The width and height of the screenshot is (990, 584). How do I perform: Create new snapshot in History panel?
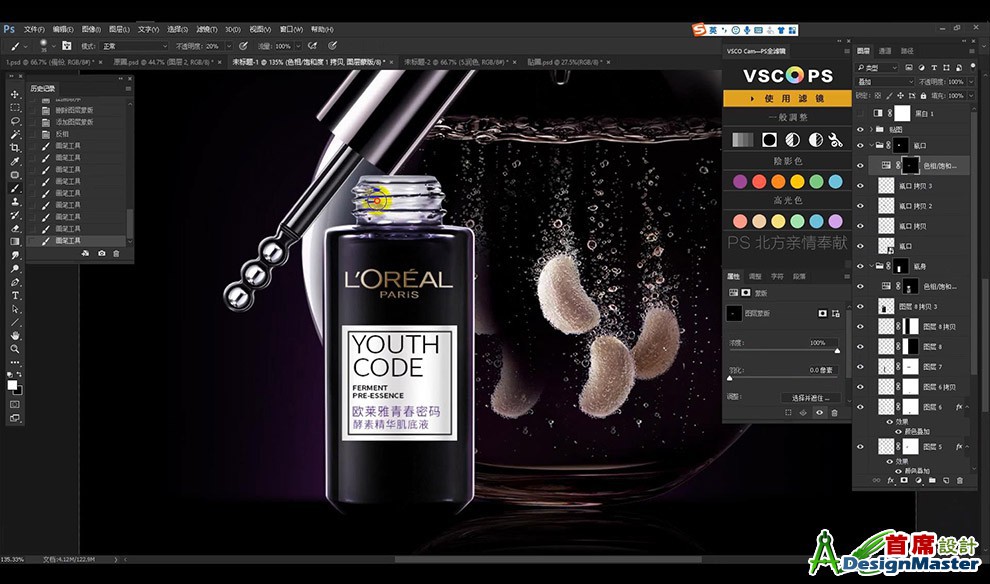coord(102,253)
